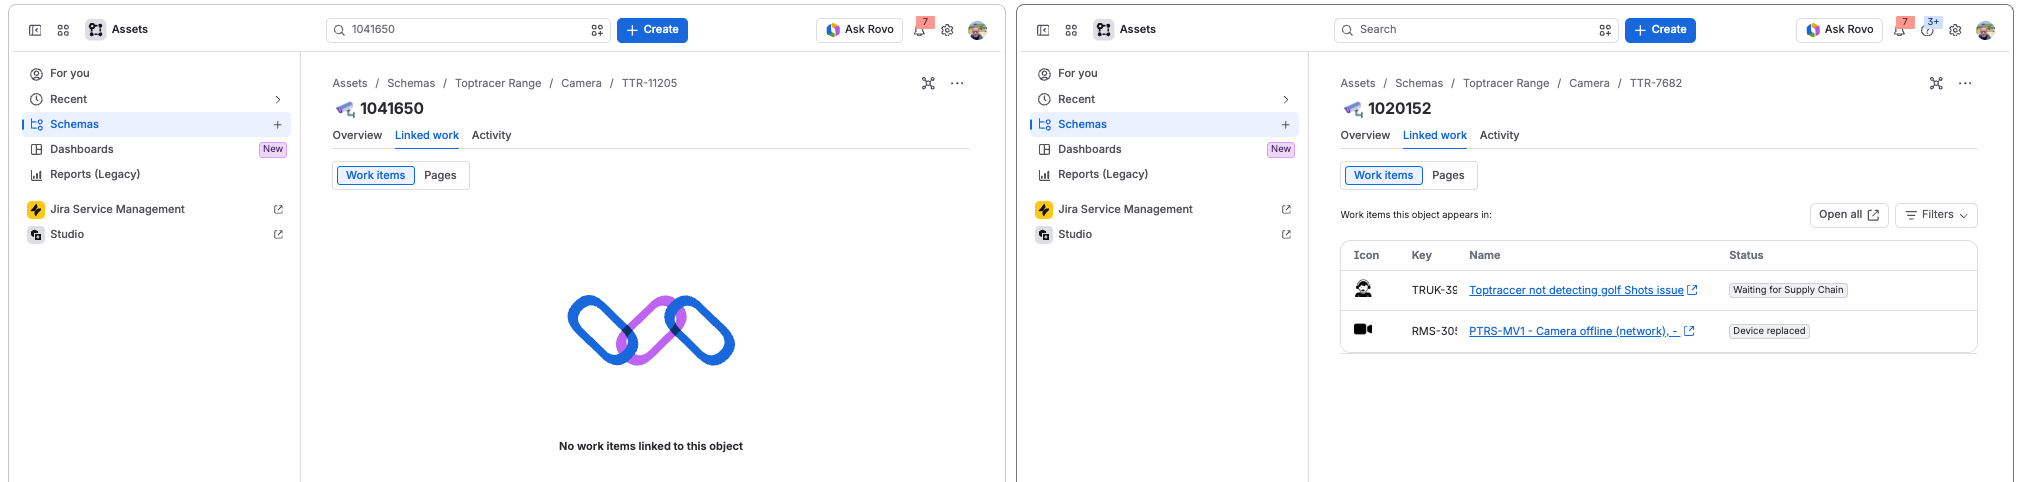Switch to Pages toggle in 1041650 window
Image resolution: width=2020 pixels, height=482 pixels.
440,175
